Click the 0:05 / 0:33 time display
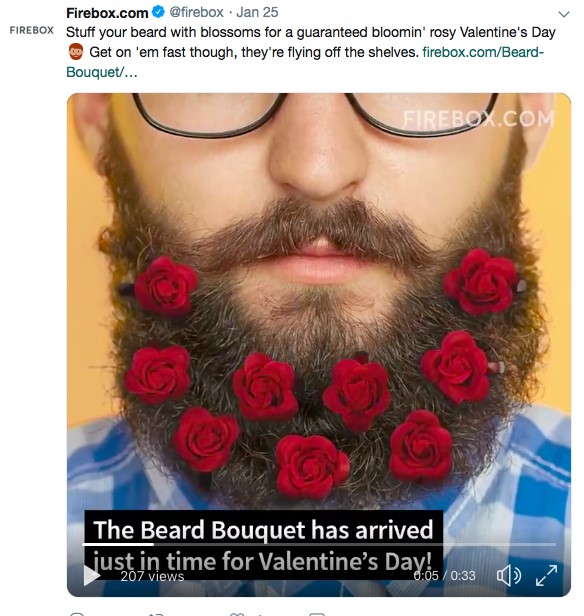The width and height of the screenshot is (584, 616). pos(444,576)
